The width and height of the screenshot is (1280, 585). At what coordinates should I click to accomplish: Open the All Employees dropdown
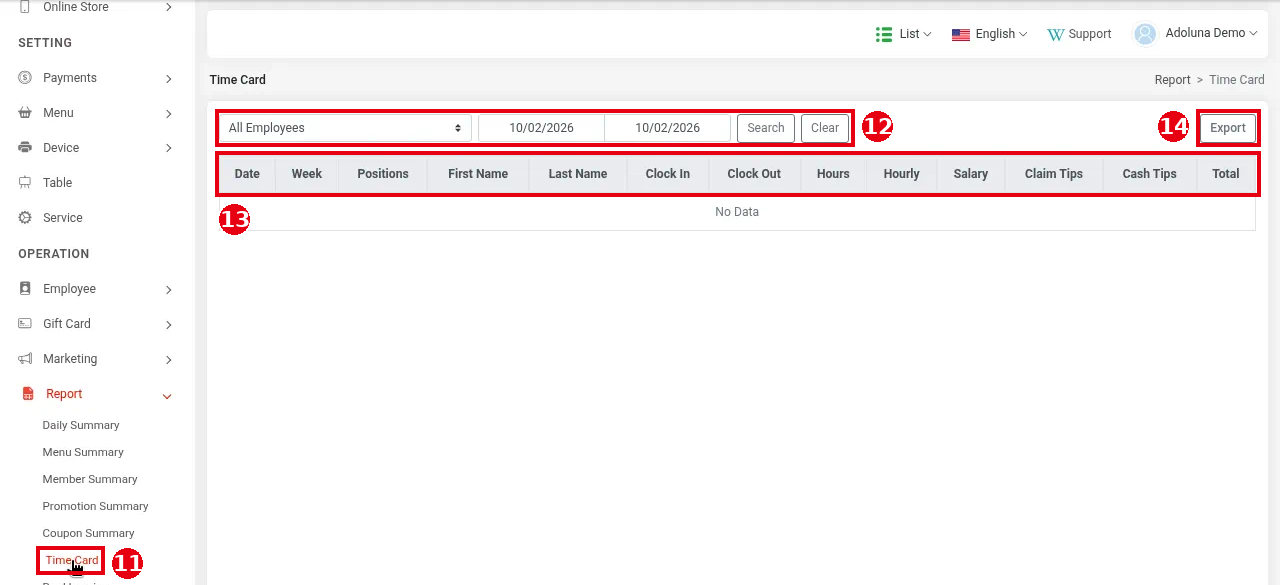click(345, 128)
